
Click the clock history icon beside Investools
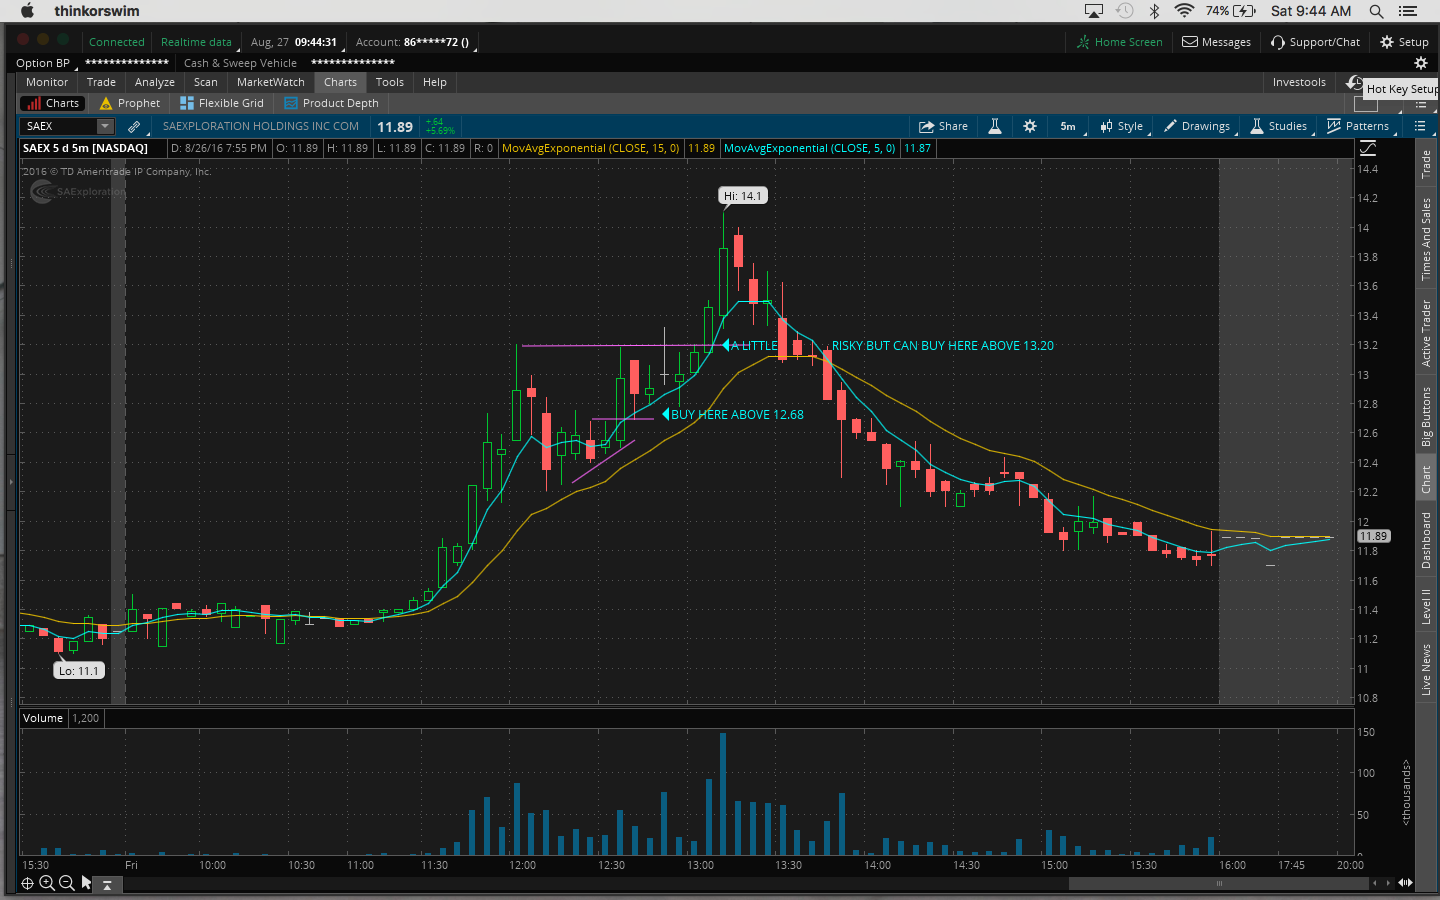coord(1355,82)
